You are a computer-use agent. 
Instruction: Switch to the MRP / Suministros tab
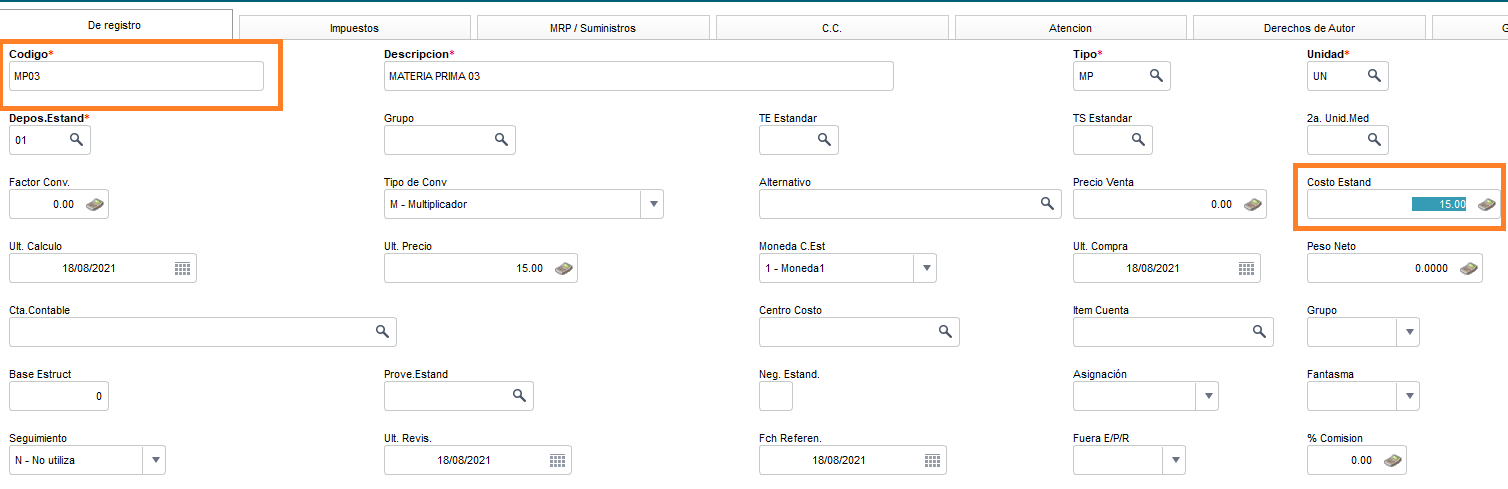(593, 28)
